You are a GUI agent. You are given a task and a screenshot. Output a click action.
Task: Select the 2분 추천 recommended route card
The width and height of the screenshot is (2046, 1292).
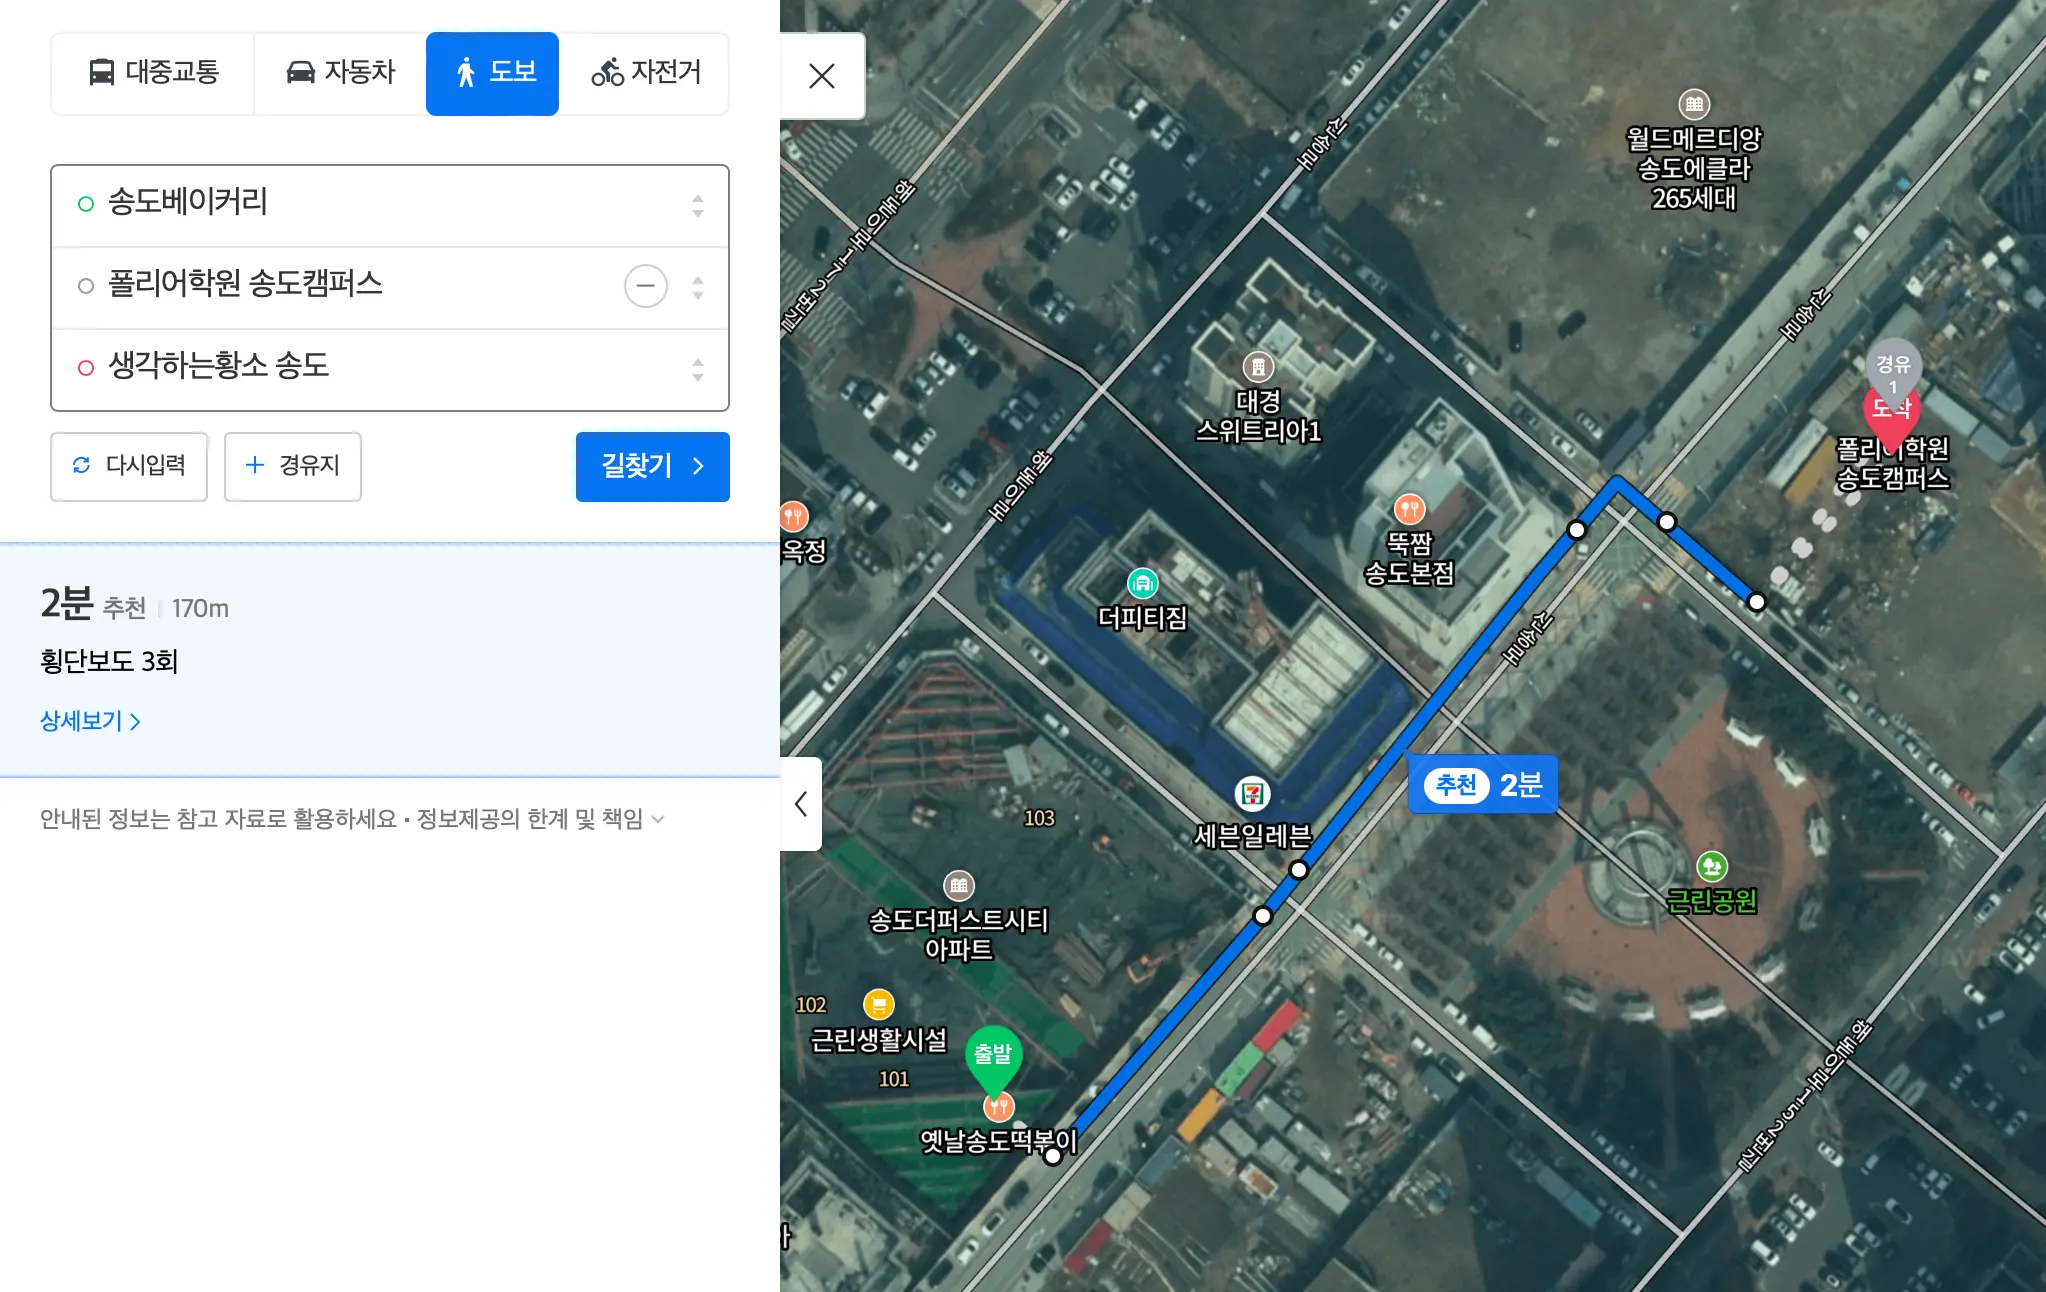[x=390, y=660]
